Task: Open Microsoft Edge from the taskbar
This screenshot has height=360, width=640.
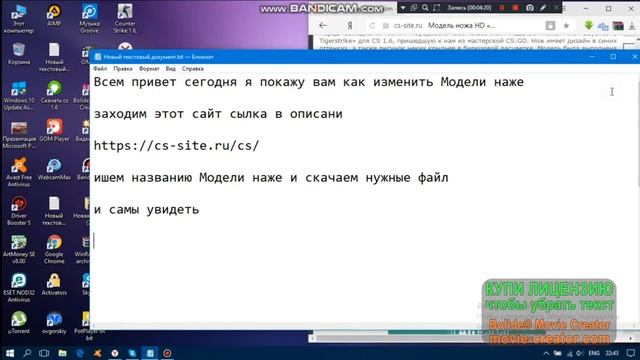Action: tap(80, 353)
